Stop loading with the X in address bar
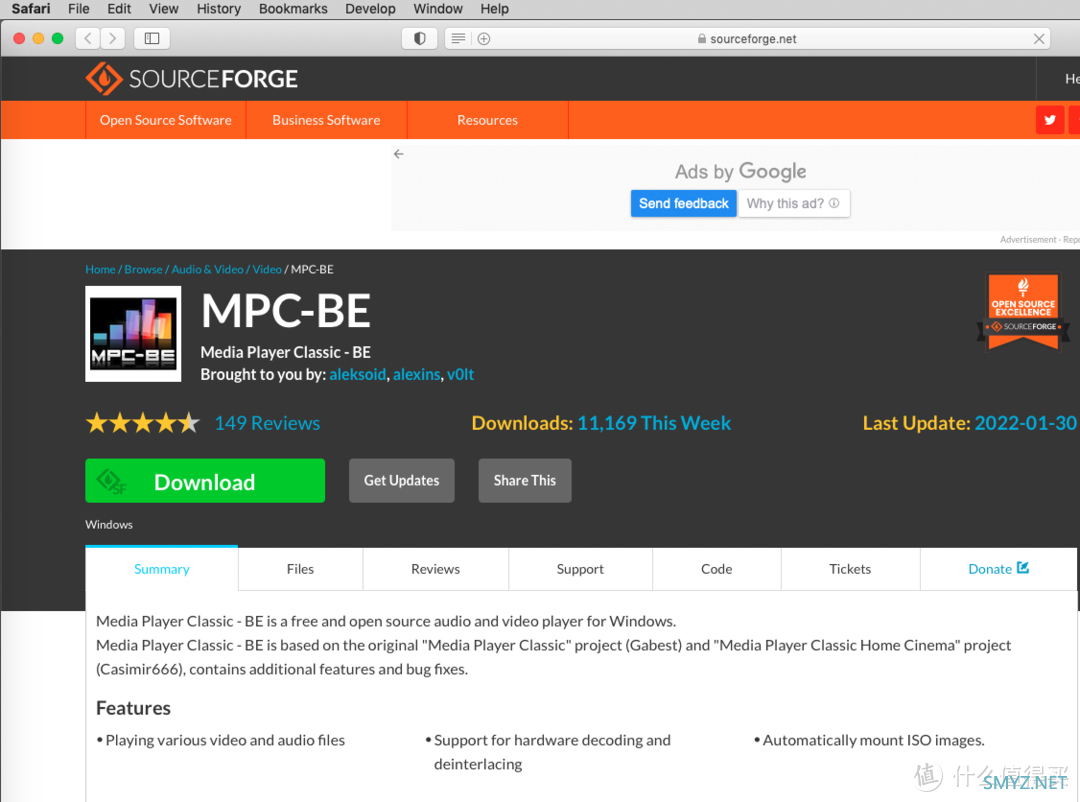Viewport: 1080px width, 802px height. pyautogui.click(x=1039, y=39)
